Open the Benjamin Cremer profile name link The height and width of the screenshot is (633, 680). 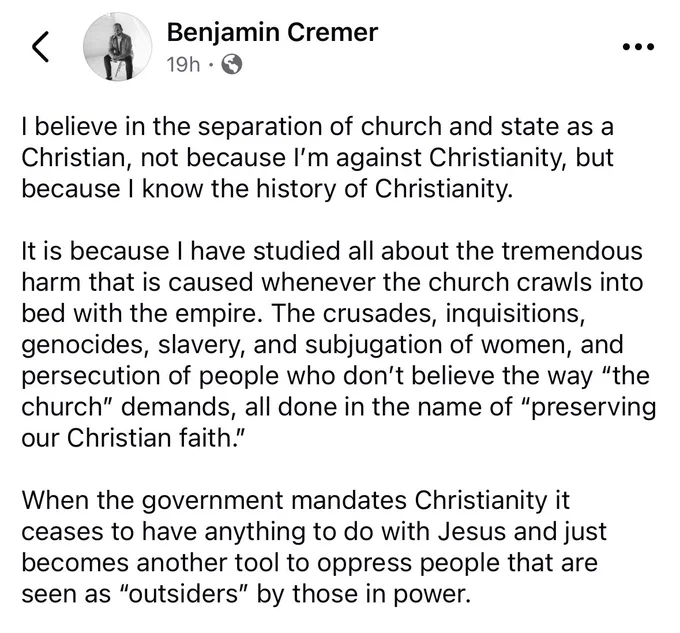click(272, 33)
